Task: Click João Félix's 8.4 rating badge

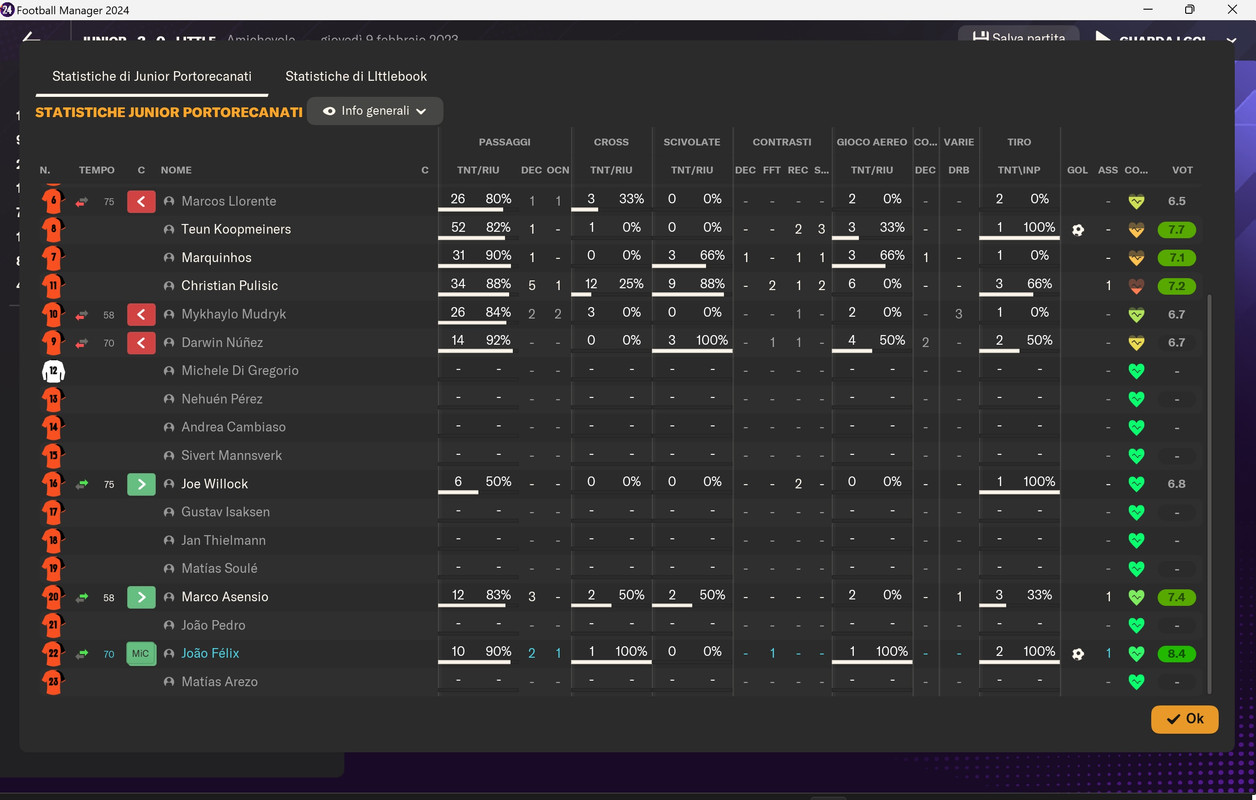Action: click(1176, 654)
